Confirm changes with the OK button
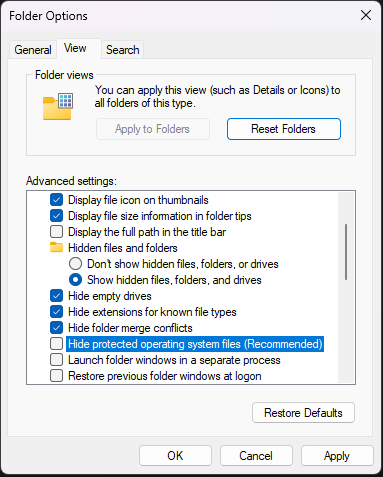This screenshot has width=383, height=477. (175, 456)
